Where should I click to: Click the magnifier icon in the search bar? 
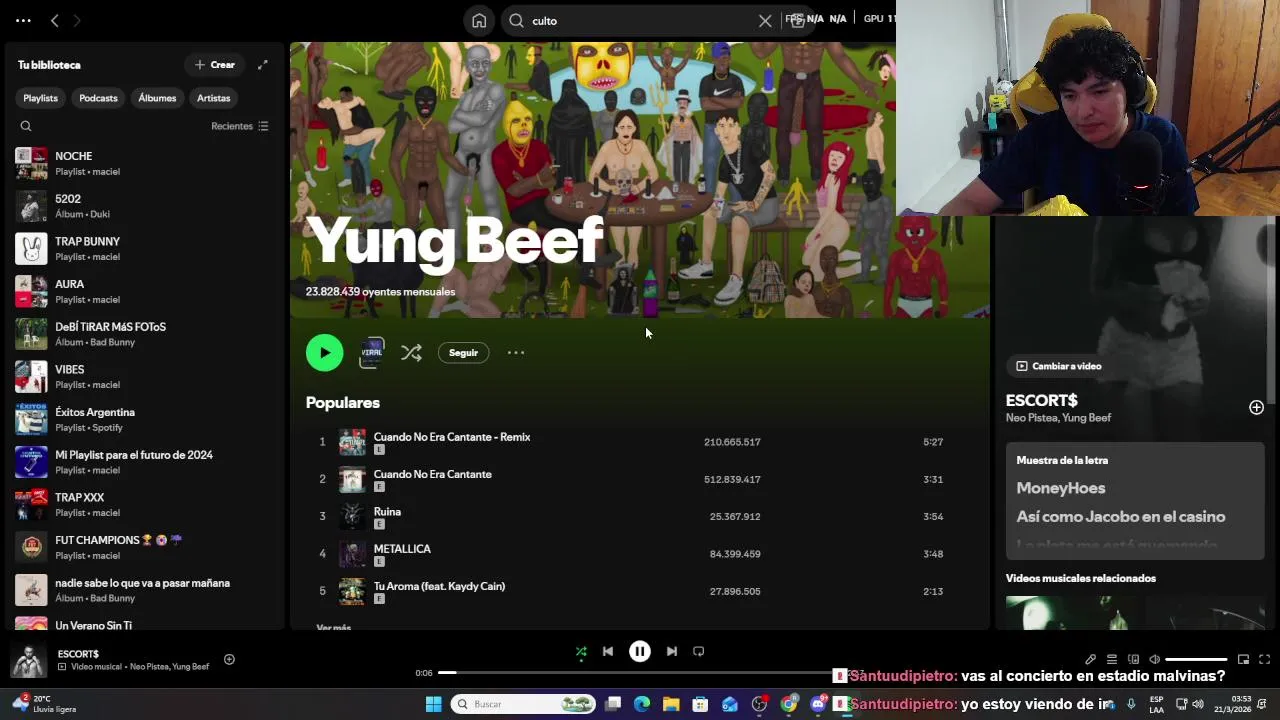point(516,20)
